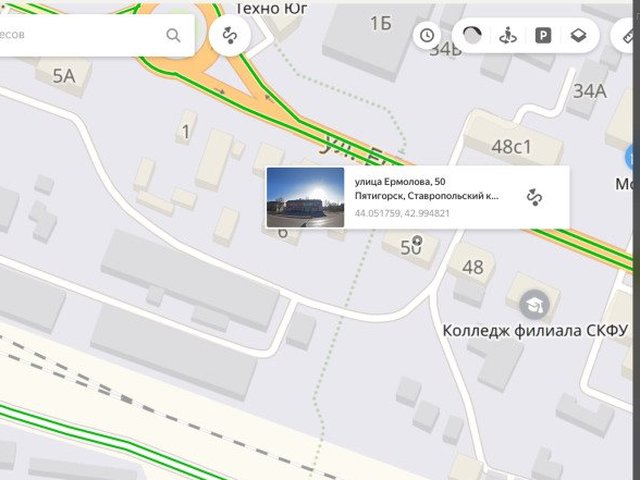Open the panorama thumbnail in the popup
The width and height of the screenshot is (640, 480).
coord(305,197)
